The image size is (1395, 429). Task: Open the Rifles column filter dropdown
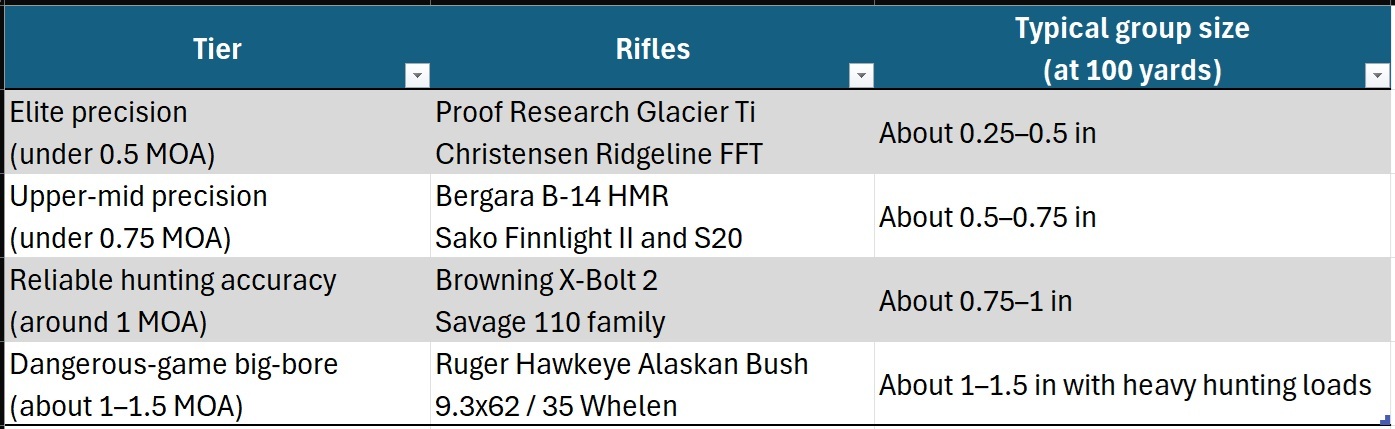pyautogui.click(x=861, y=76)
